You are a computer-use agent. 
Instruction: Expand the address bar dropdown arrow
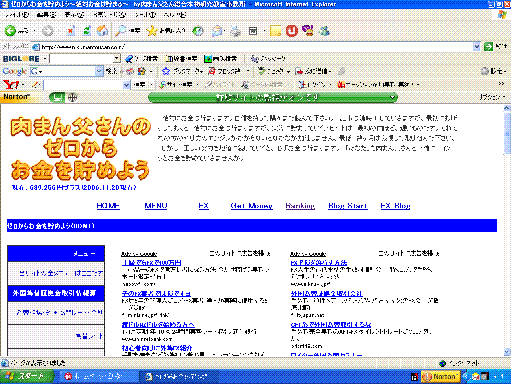point(477,47)
